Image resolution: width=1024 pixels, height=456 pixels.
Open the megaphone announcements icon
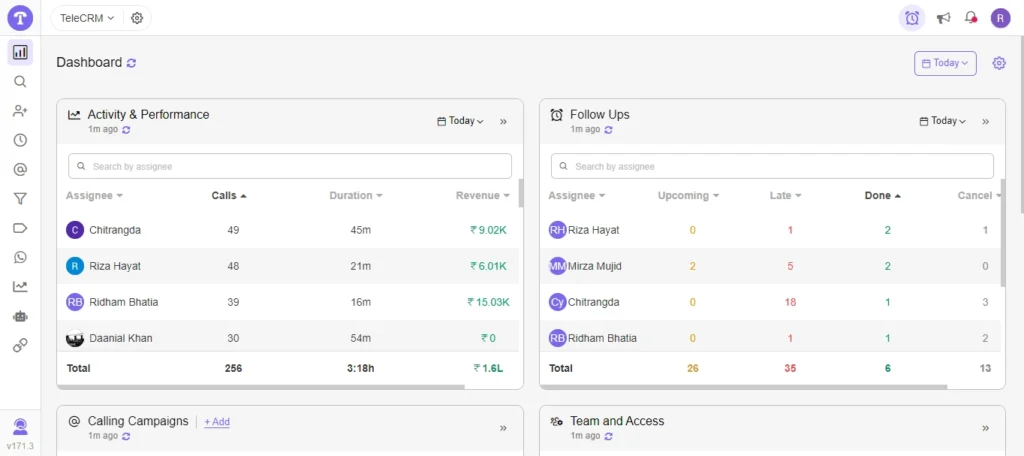coord(943,18)
